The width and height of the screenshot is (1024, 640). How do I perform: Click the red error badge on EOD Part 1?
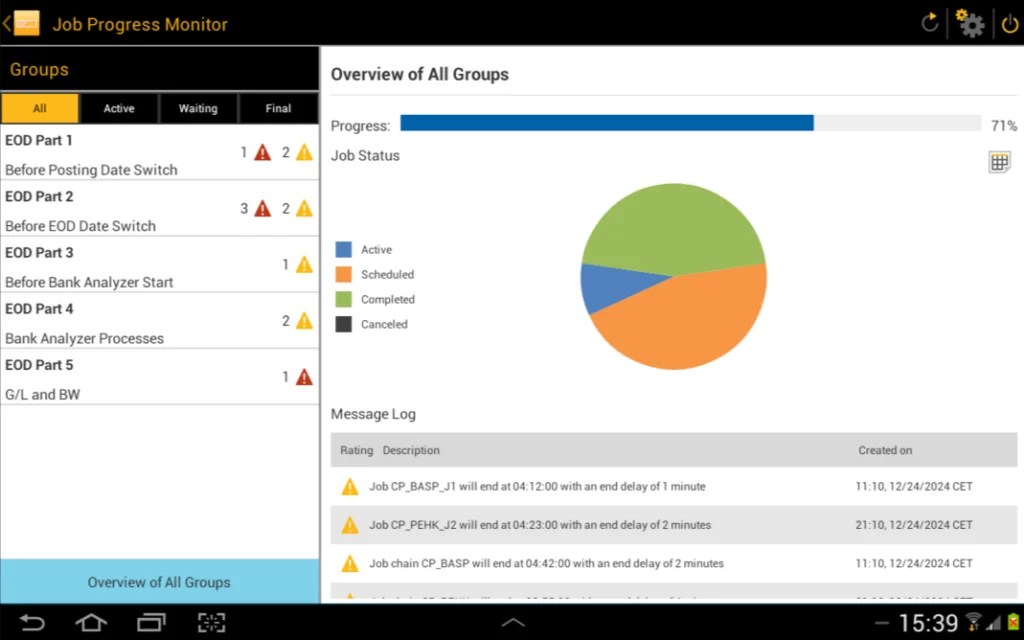(259, 153)
